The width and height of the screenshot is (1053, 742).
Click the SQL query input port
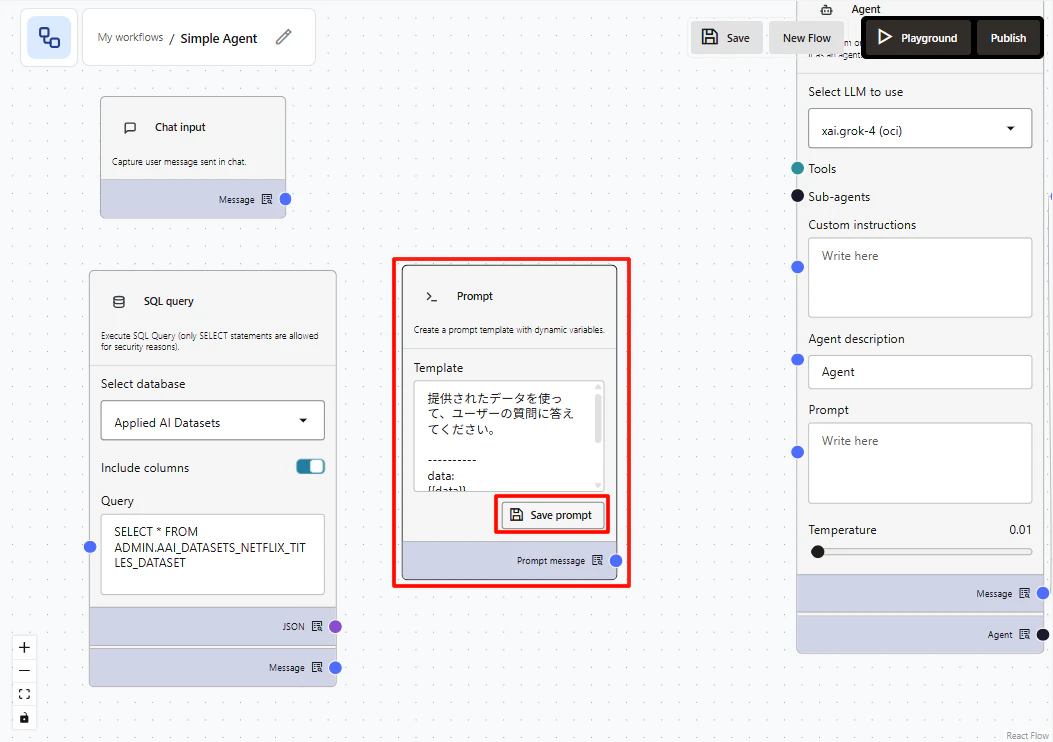pyautogui.click(x=90, y=547)
